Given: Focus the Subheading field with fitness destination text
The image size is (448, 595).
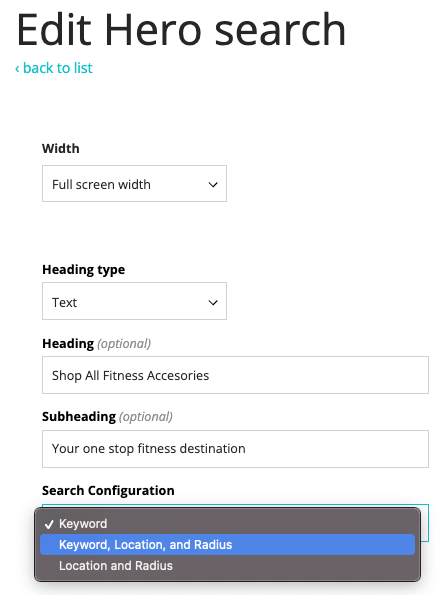Looking at the screenshot, I should (x=235, y=449).
